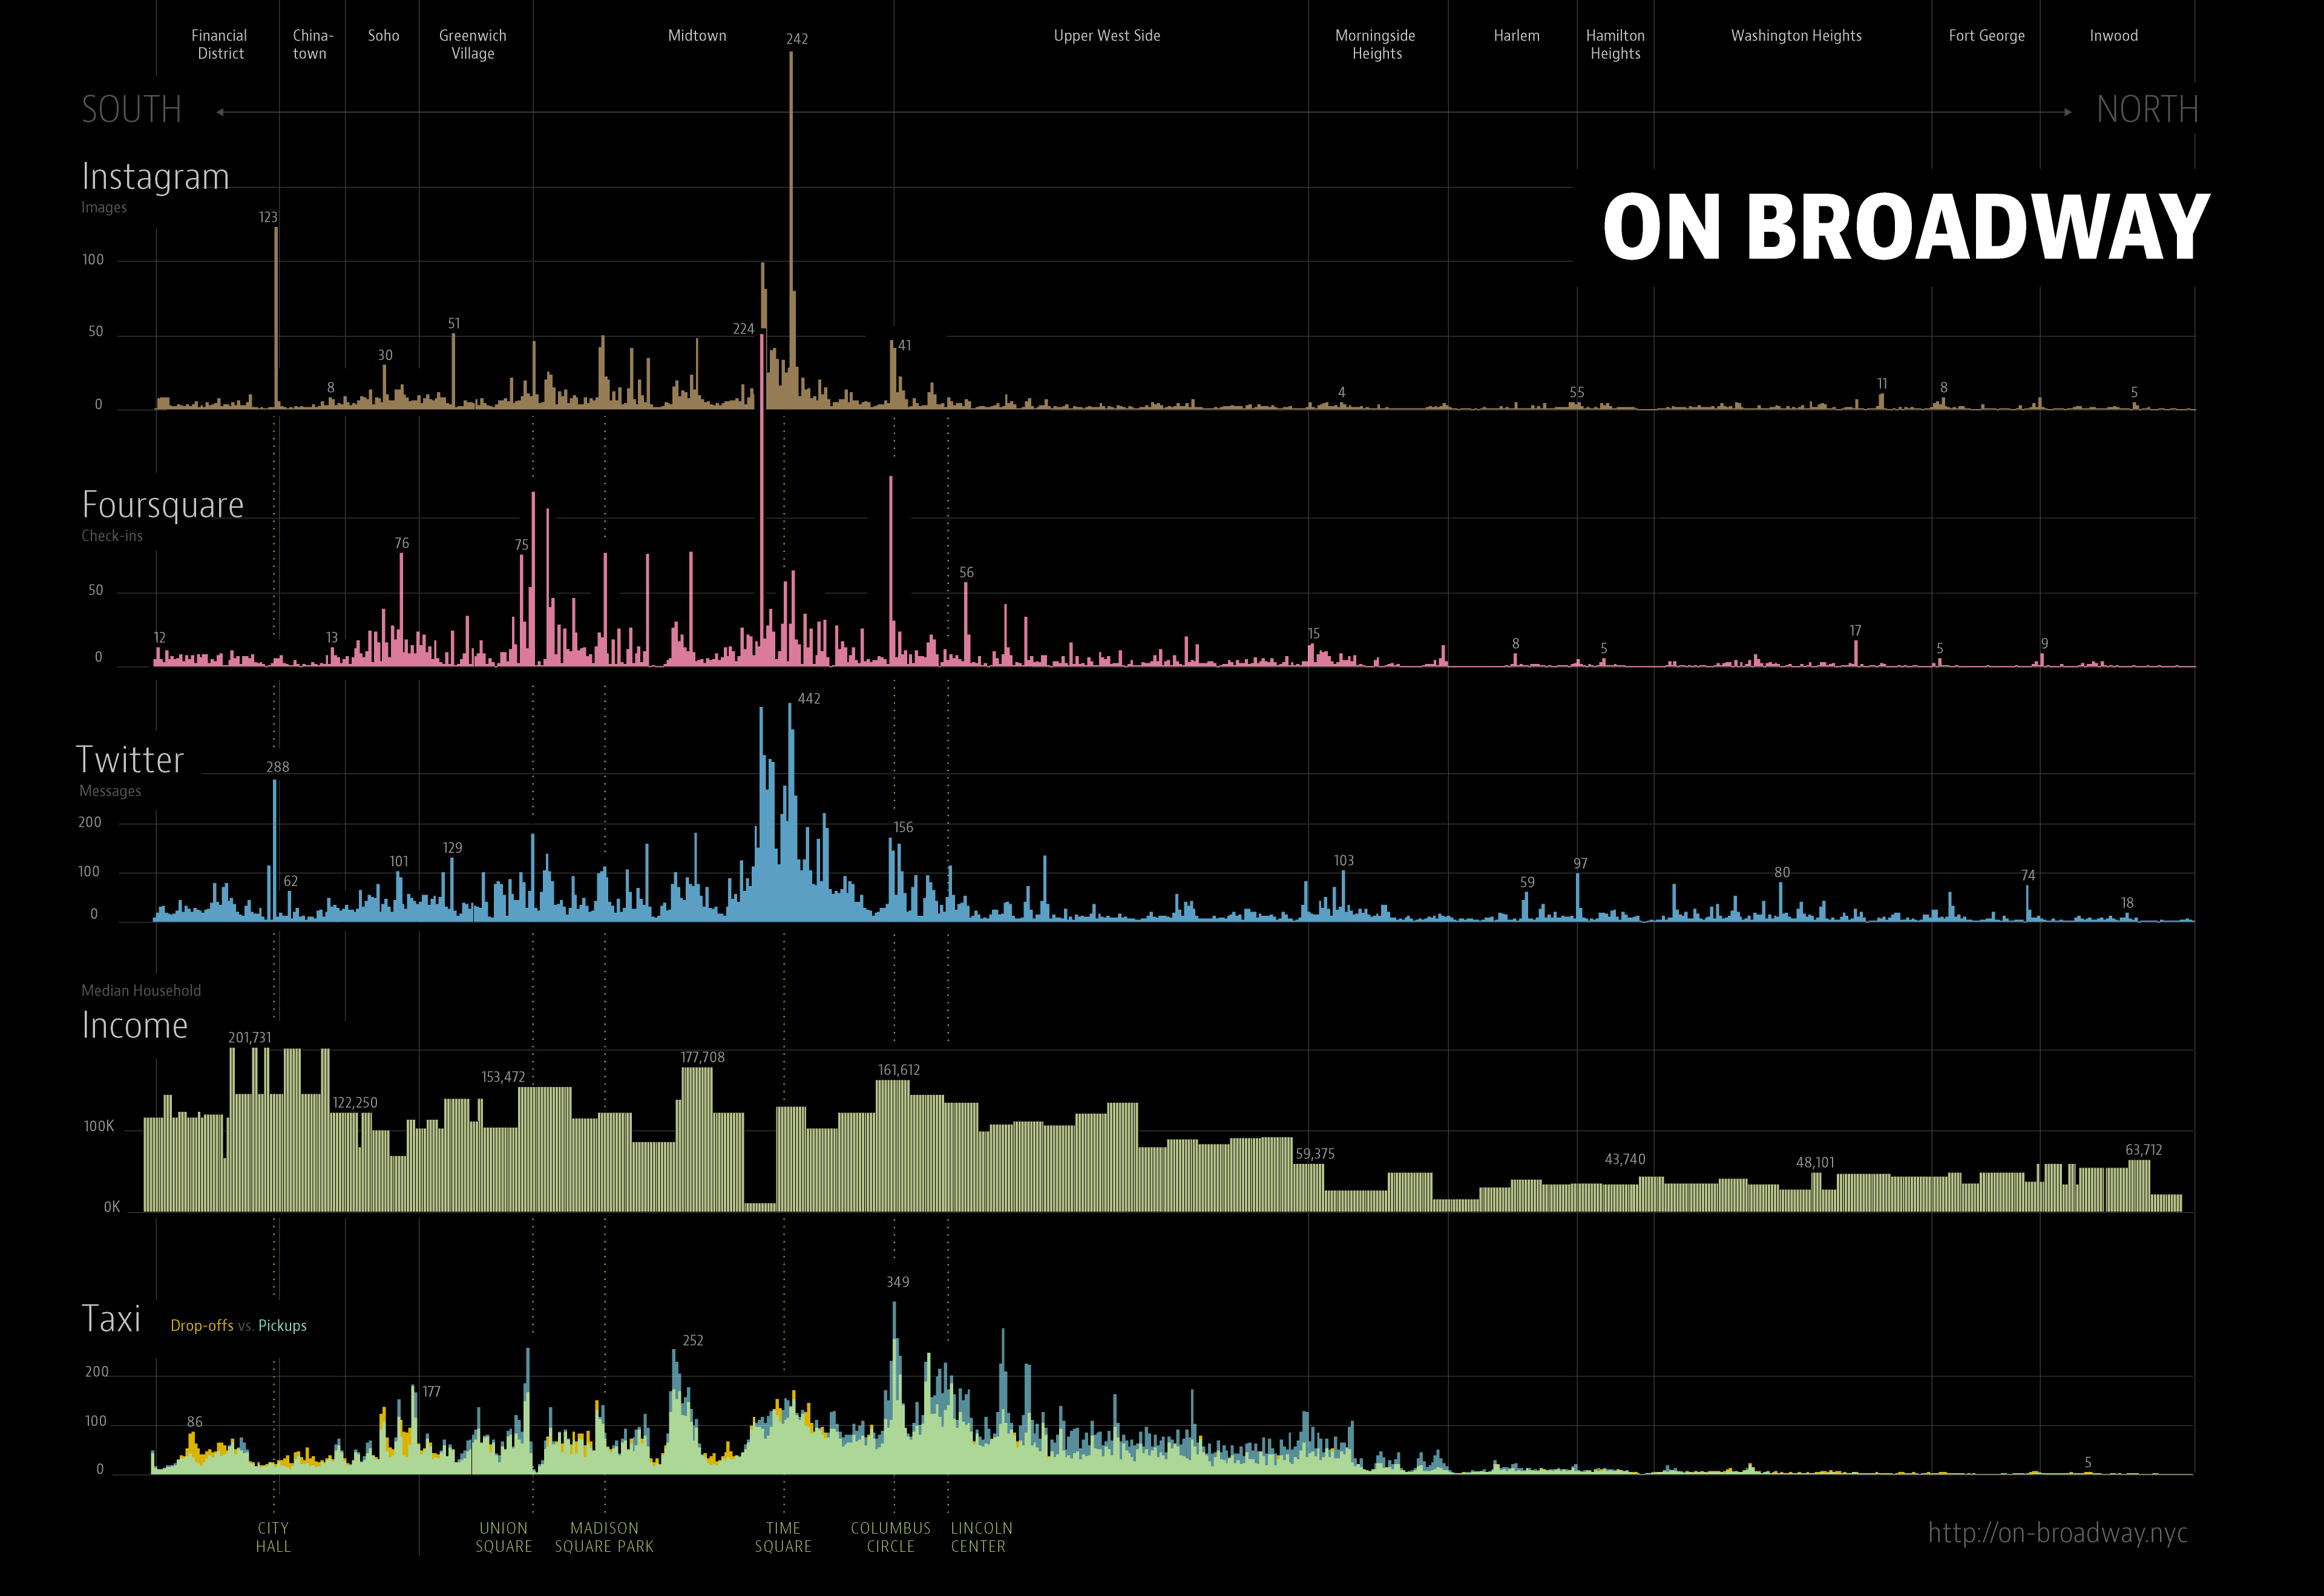Click the Time Square landmark marker
Screen dimensions: 2324x1596
[783, 1537]
